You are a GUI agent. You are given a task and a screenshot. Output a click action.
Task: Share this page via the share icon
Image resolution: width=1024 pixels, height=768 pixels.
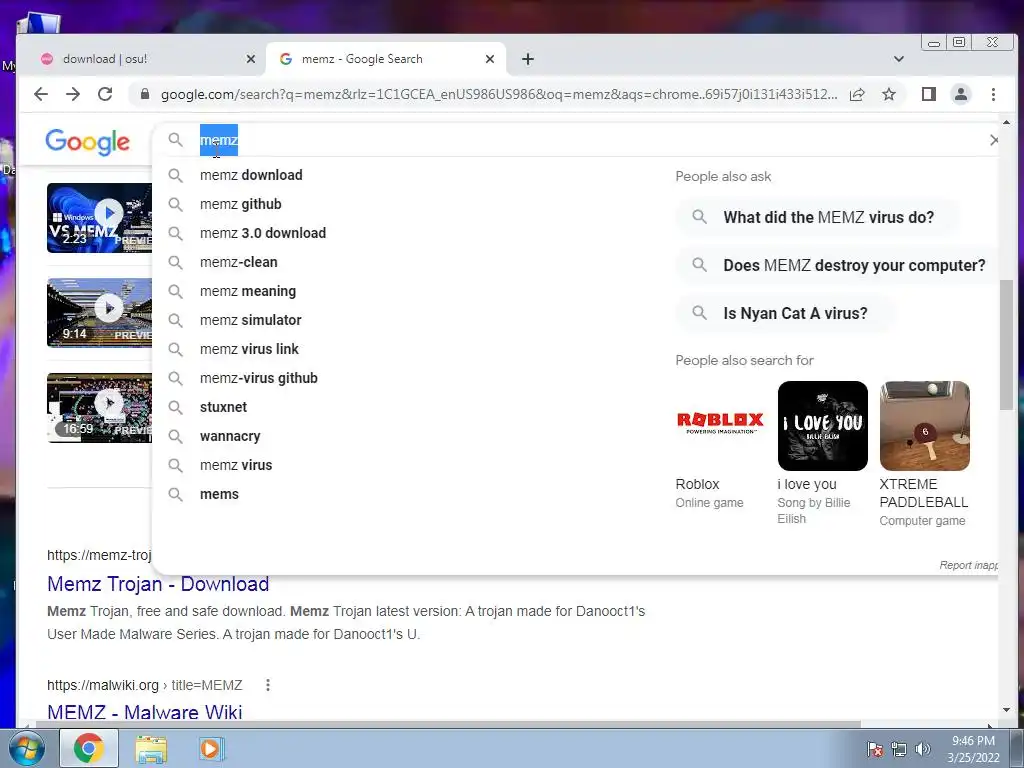(x=857, y=94)
